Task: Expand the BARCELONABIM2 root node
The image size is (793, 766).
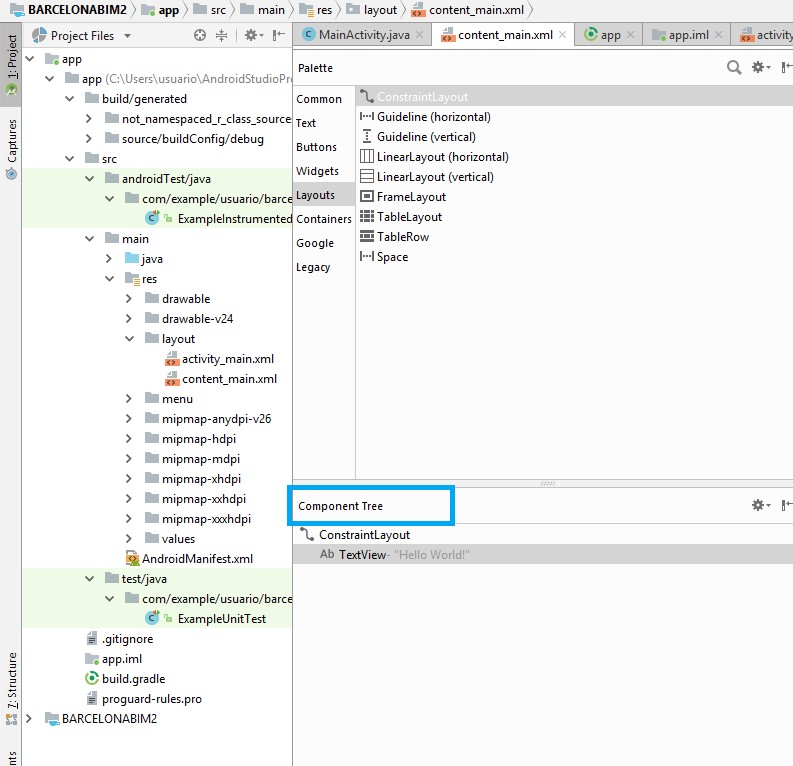Action: point(29,719)
